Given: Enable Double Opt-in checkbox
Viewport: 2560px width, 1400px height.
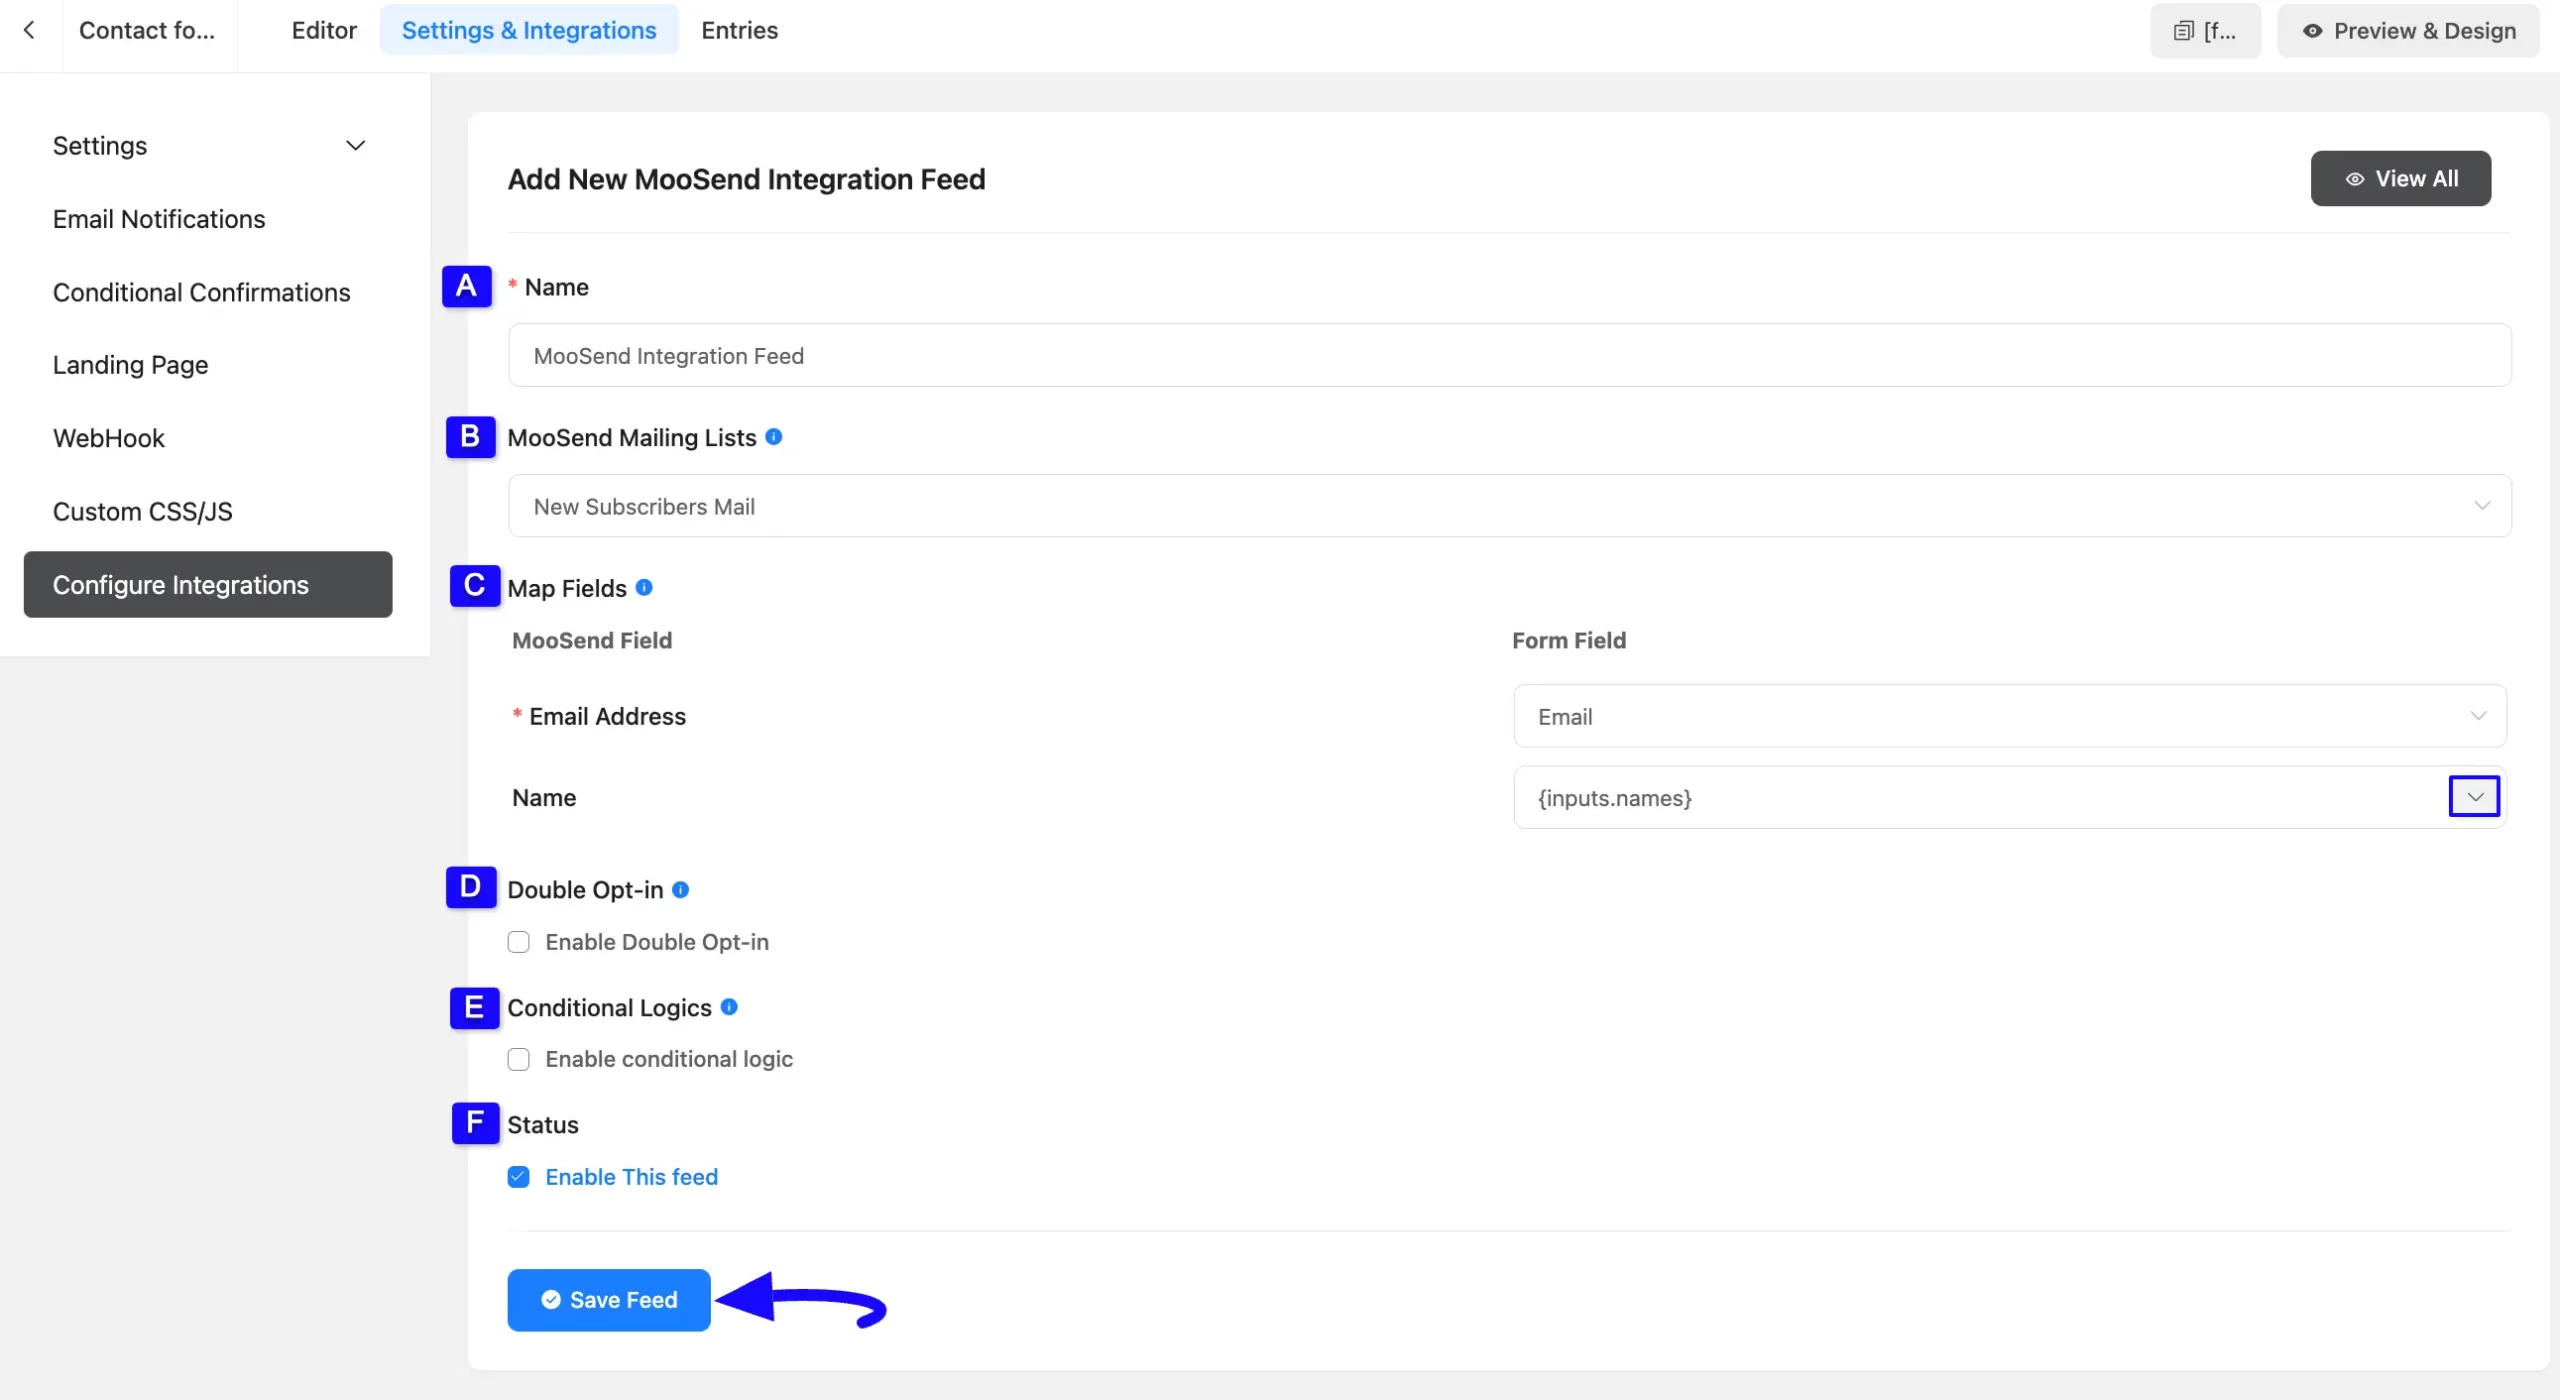Looking at the screenshot, I should click(518, 942).
